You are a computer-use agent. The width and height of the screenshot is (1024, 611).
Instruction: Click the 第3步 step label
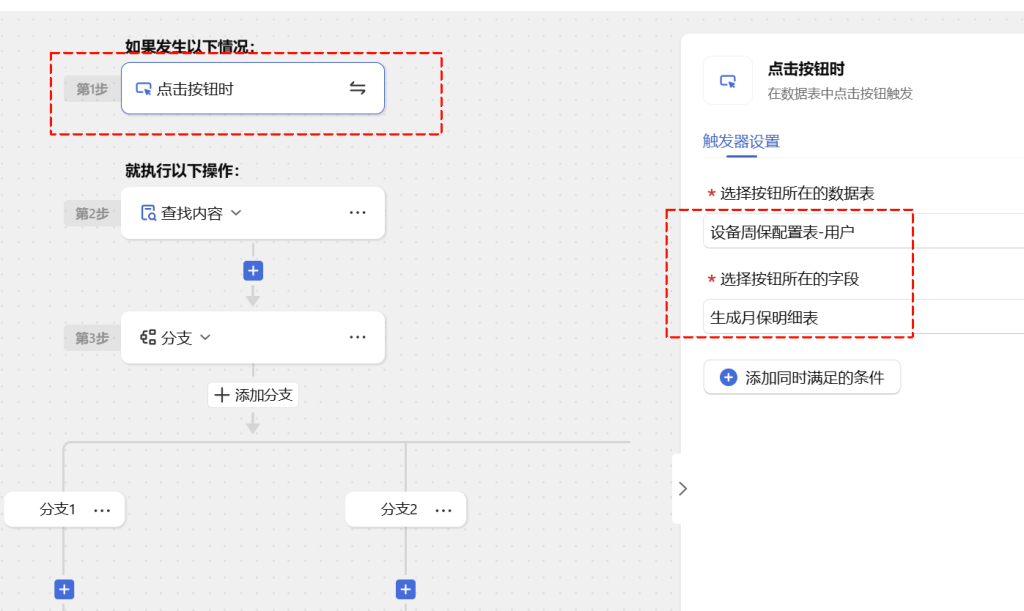click(92, 338)
